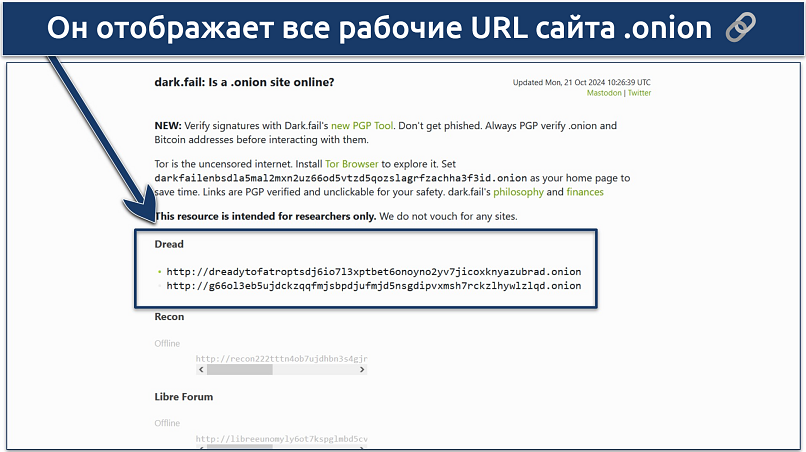The height and width of the screenshot is (452, 806).
Task: Click the Libre Forum section heading
Action: [183, 397]
